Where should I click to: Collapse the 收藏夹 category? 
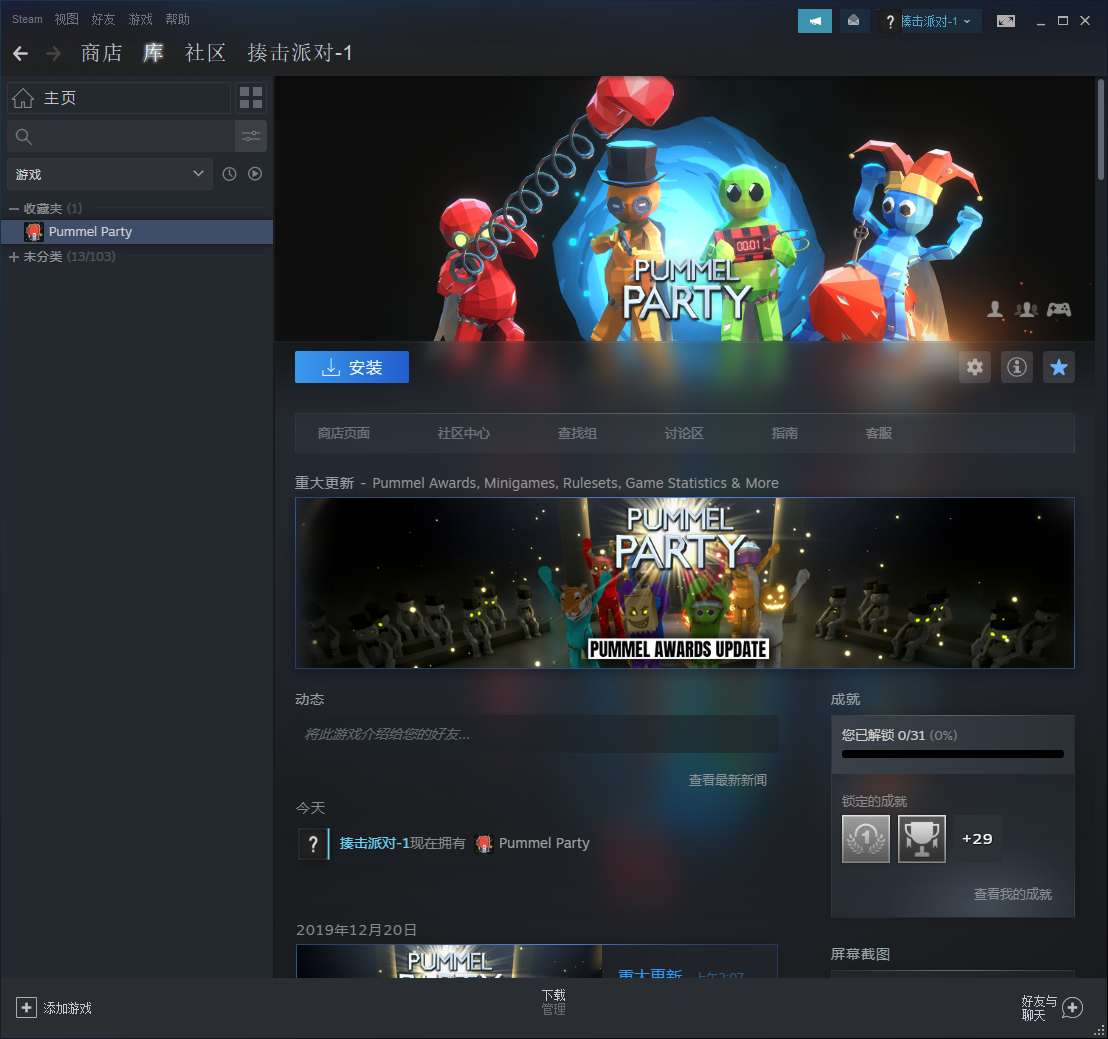coord(13,209)
